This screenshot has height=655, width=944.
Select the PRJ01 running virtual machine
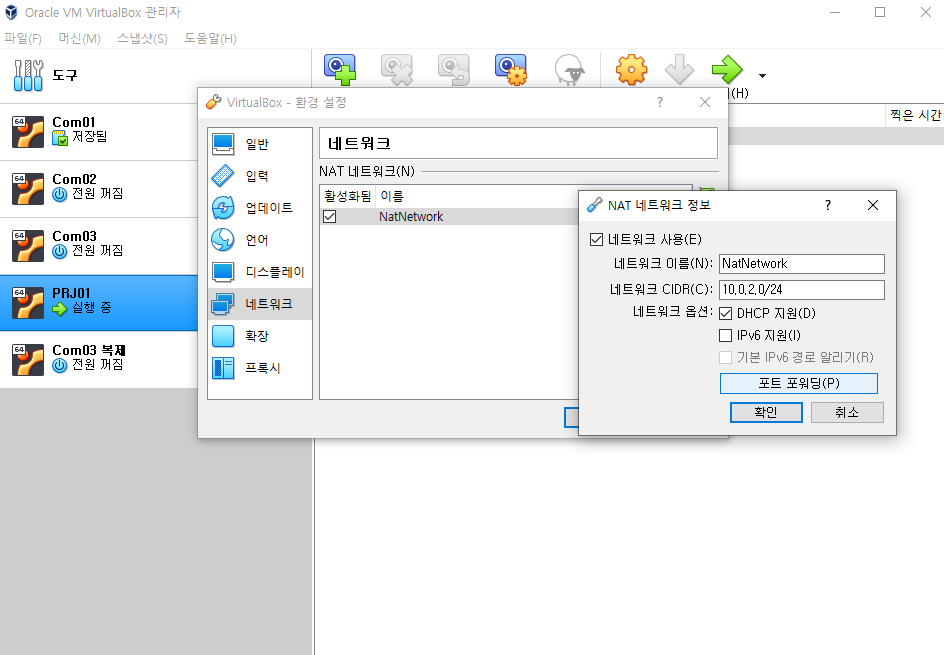coord(99,303)
